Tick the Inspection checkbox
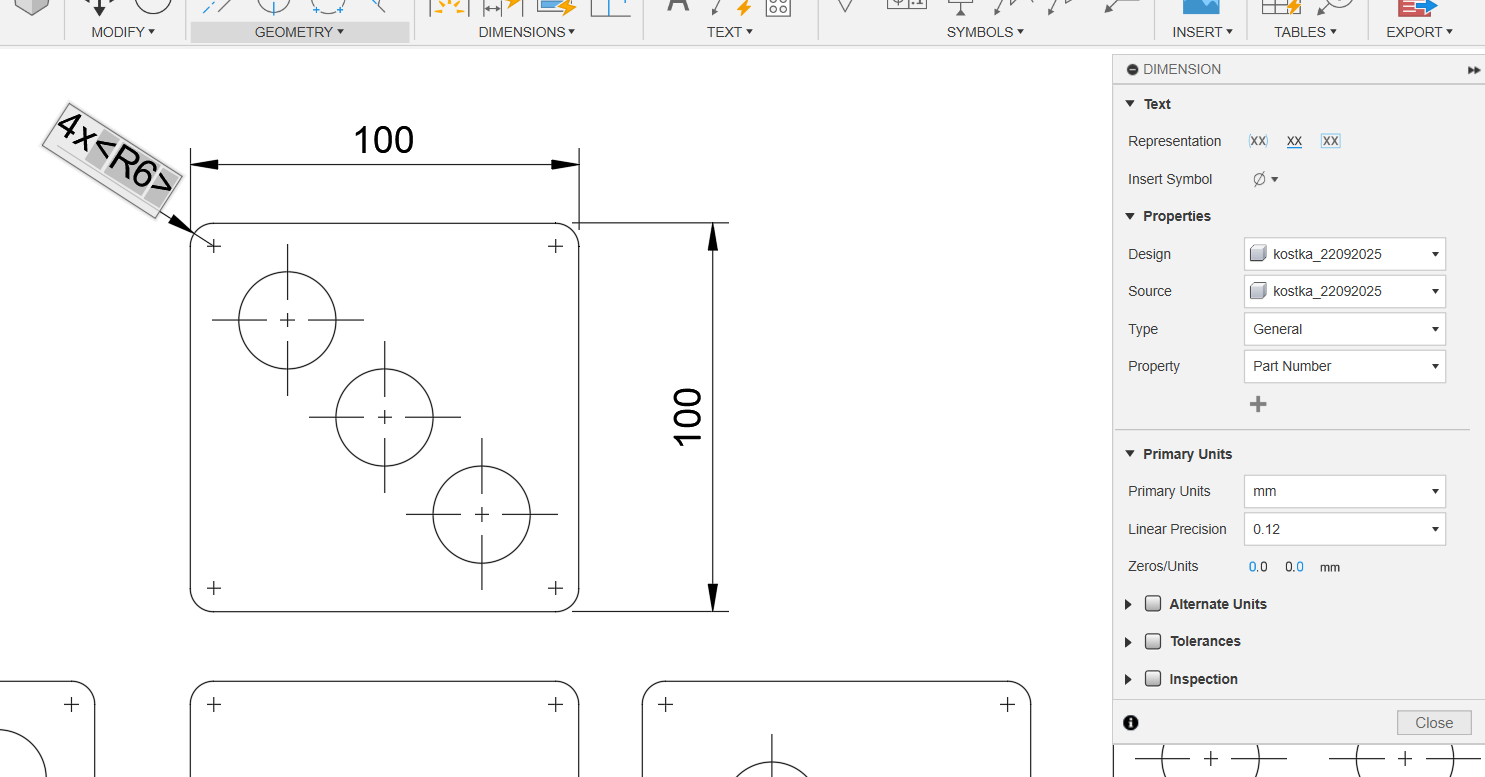1485x777 pixels. tap(1153, 679)
